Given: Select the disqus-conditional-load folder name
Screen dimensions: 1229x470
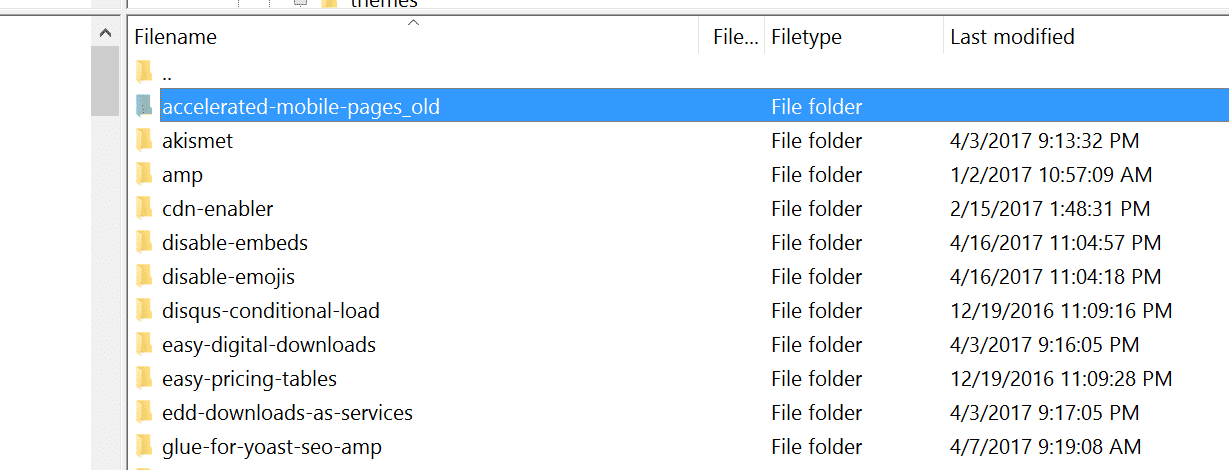Looking at the screenshot, I should [x=270, y=311].
